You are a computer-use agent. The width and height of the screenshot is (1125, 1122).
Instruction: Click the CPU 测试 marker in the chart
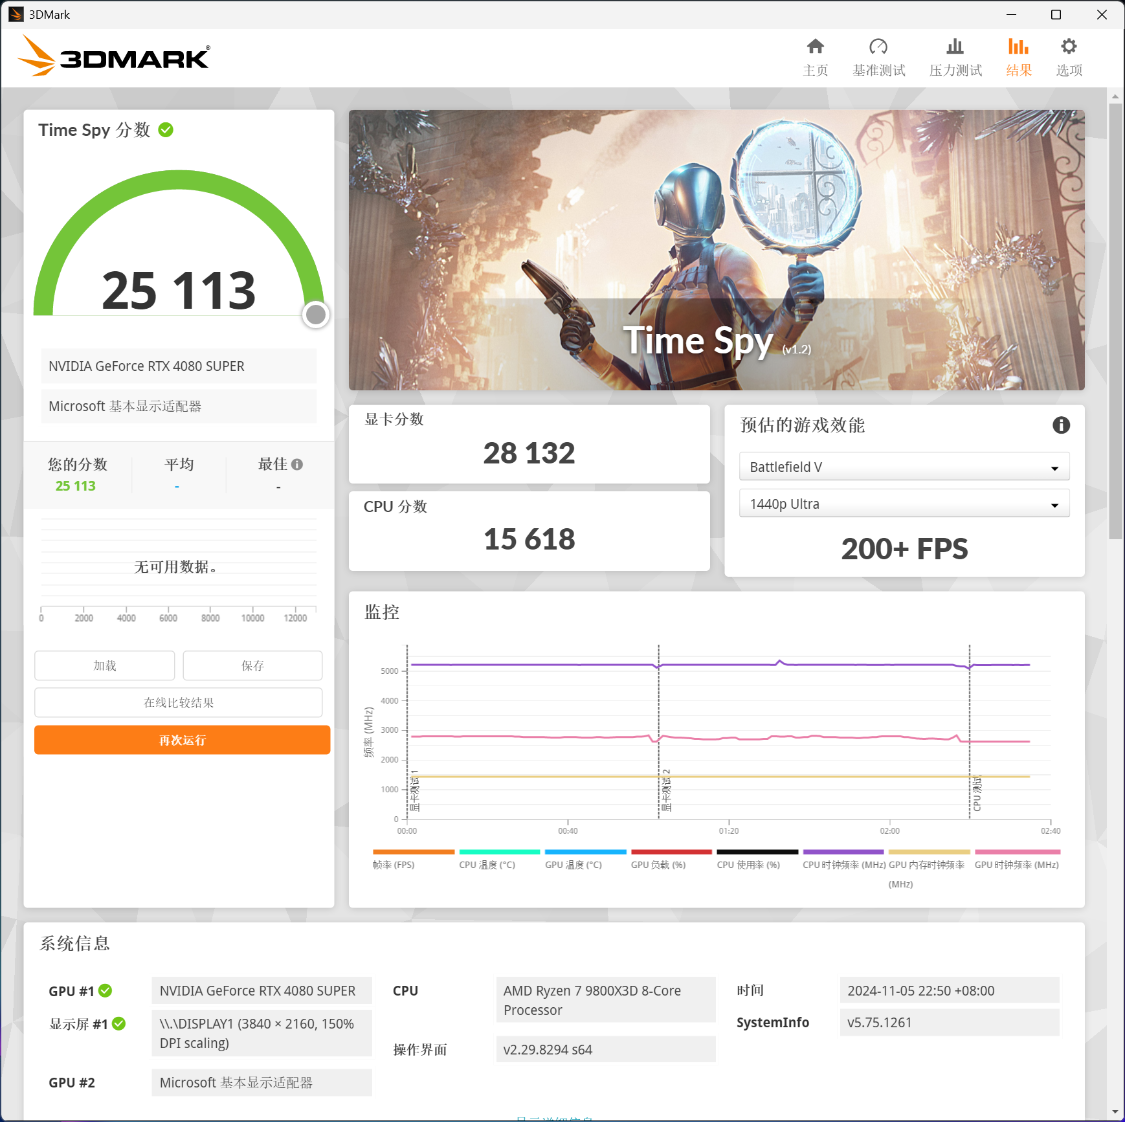976,793
